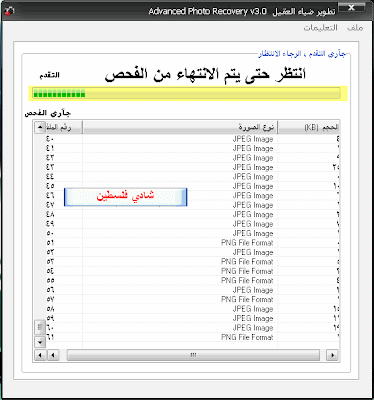
Task: Select JPEG Image cell of row ٤٥
Action: pos(253,186)
